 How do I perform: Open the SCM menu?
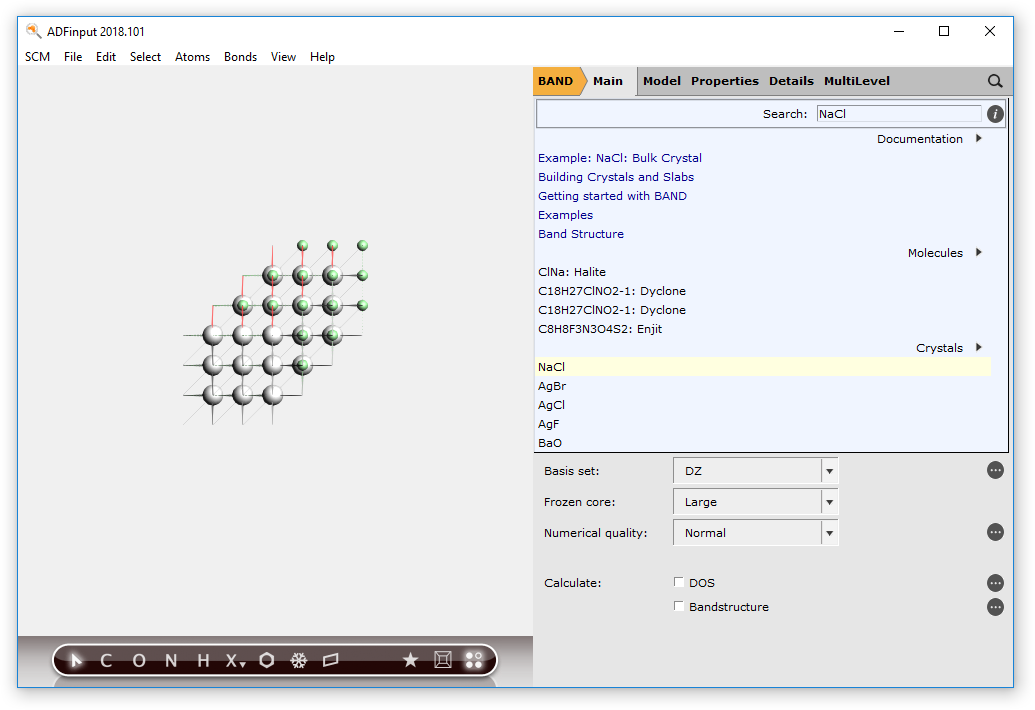(38, 57)
